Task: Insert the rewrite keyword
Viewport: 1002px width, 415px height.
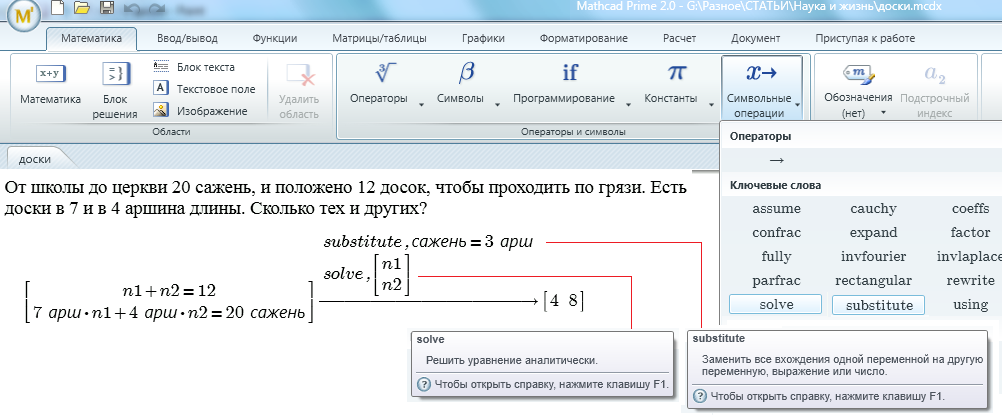Action: click(x=970, y=281)
